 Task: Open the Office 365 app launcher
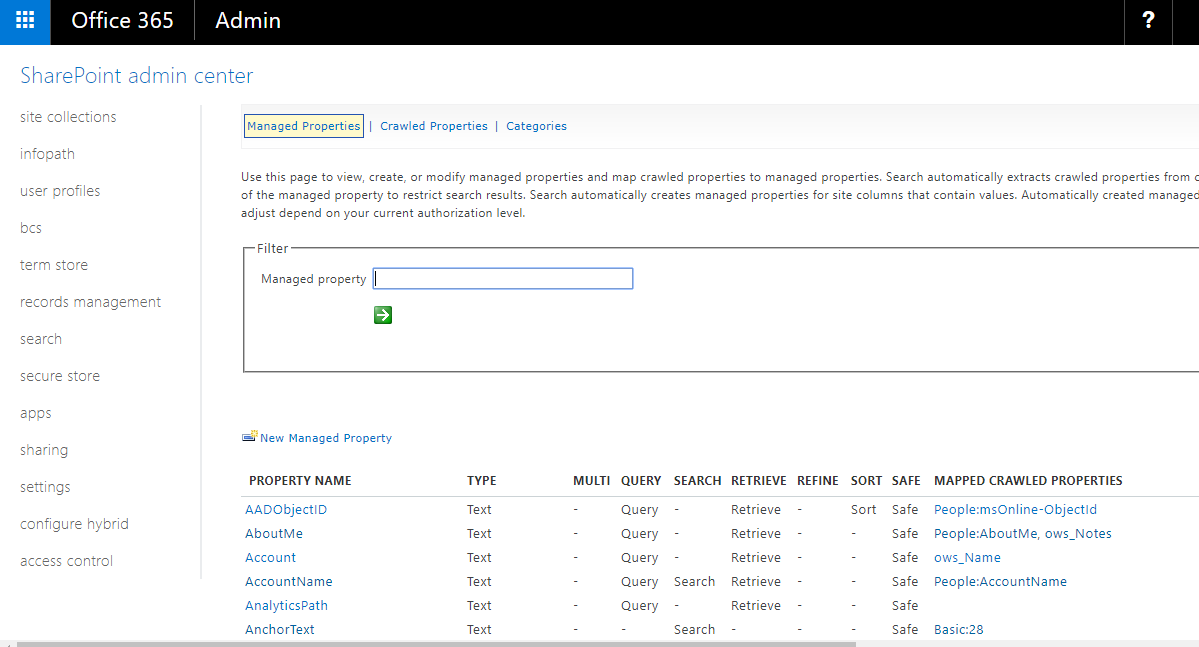click(x=25, y=21)
